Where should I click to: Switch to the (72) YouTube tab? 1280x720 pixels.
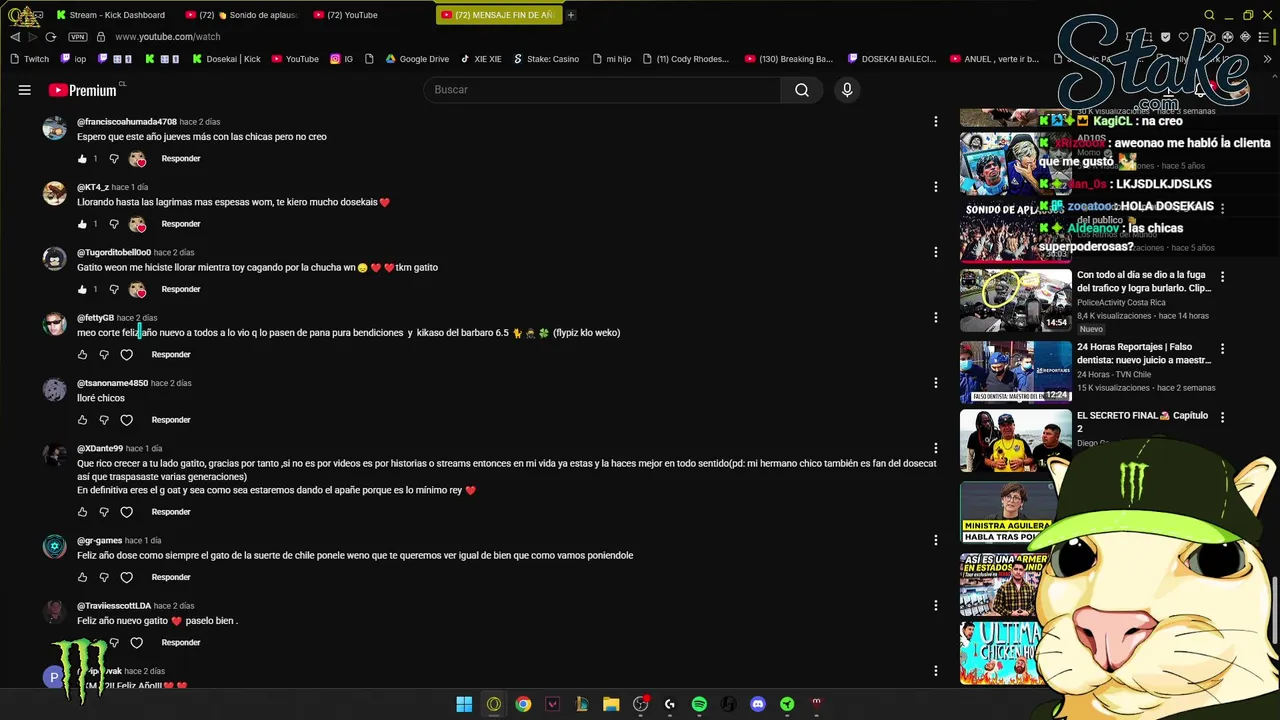[x=346, y=15]
